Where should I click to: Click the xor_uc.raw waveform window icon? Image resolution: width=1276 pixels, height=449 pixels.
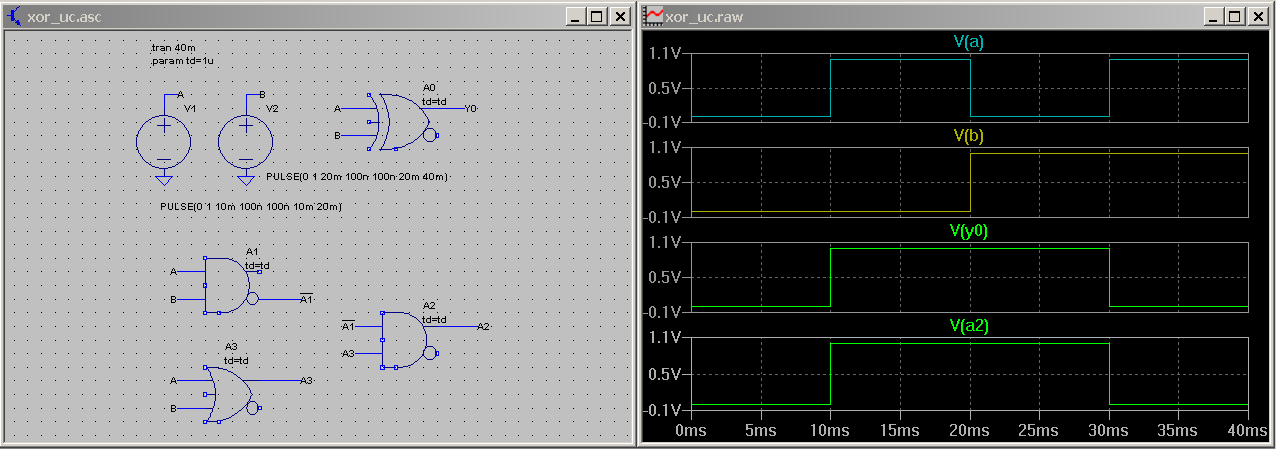pos(653,16)
